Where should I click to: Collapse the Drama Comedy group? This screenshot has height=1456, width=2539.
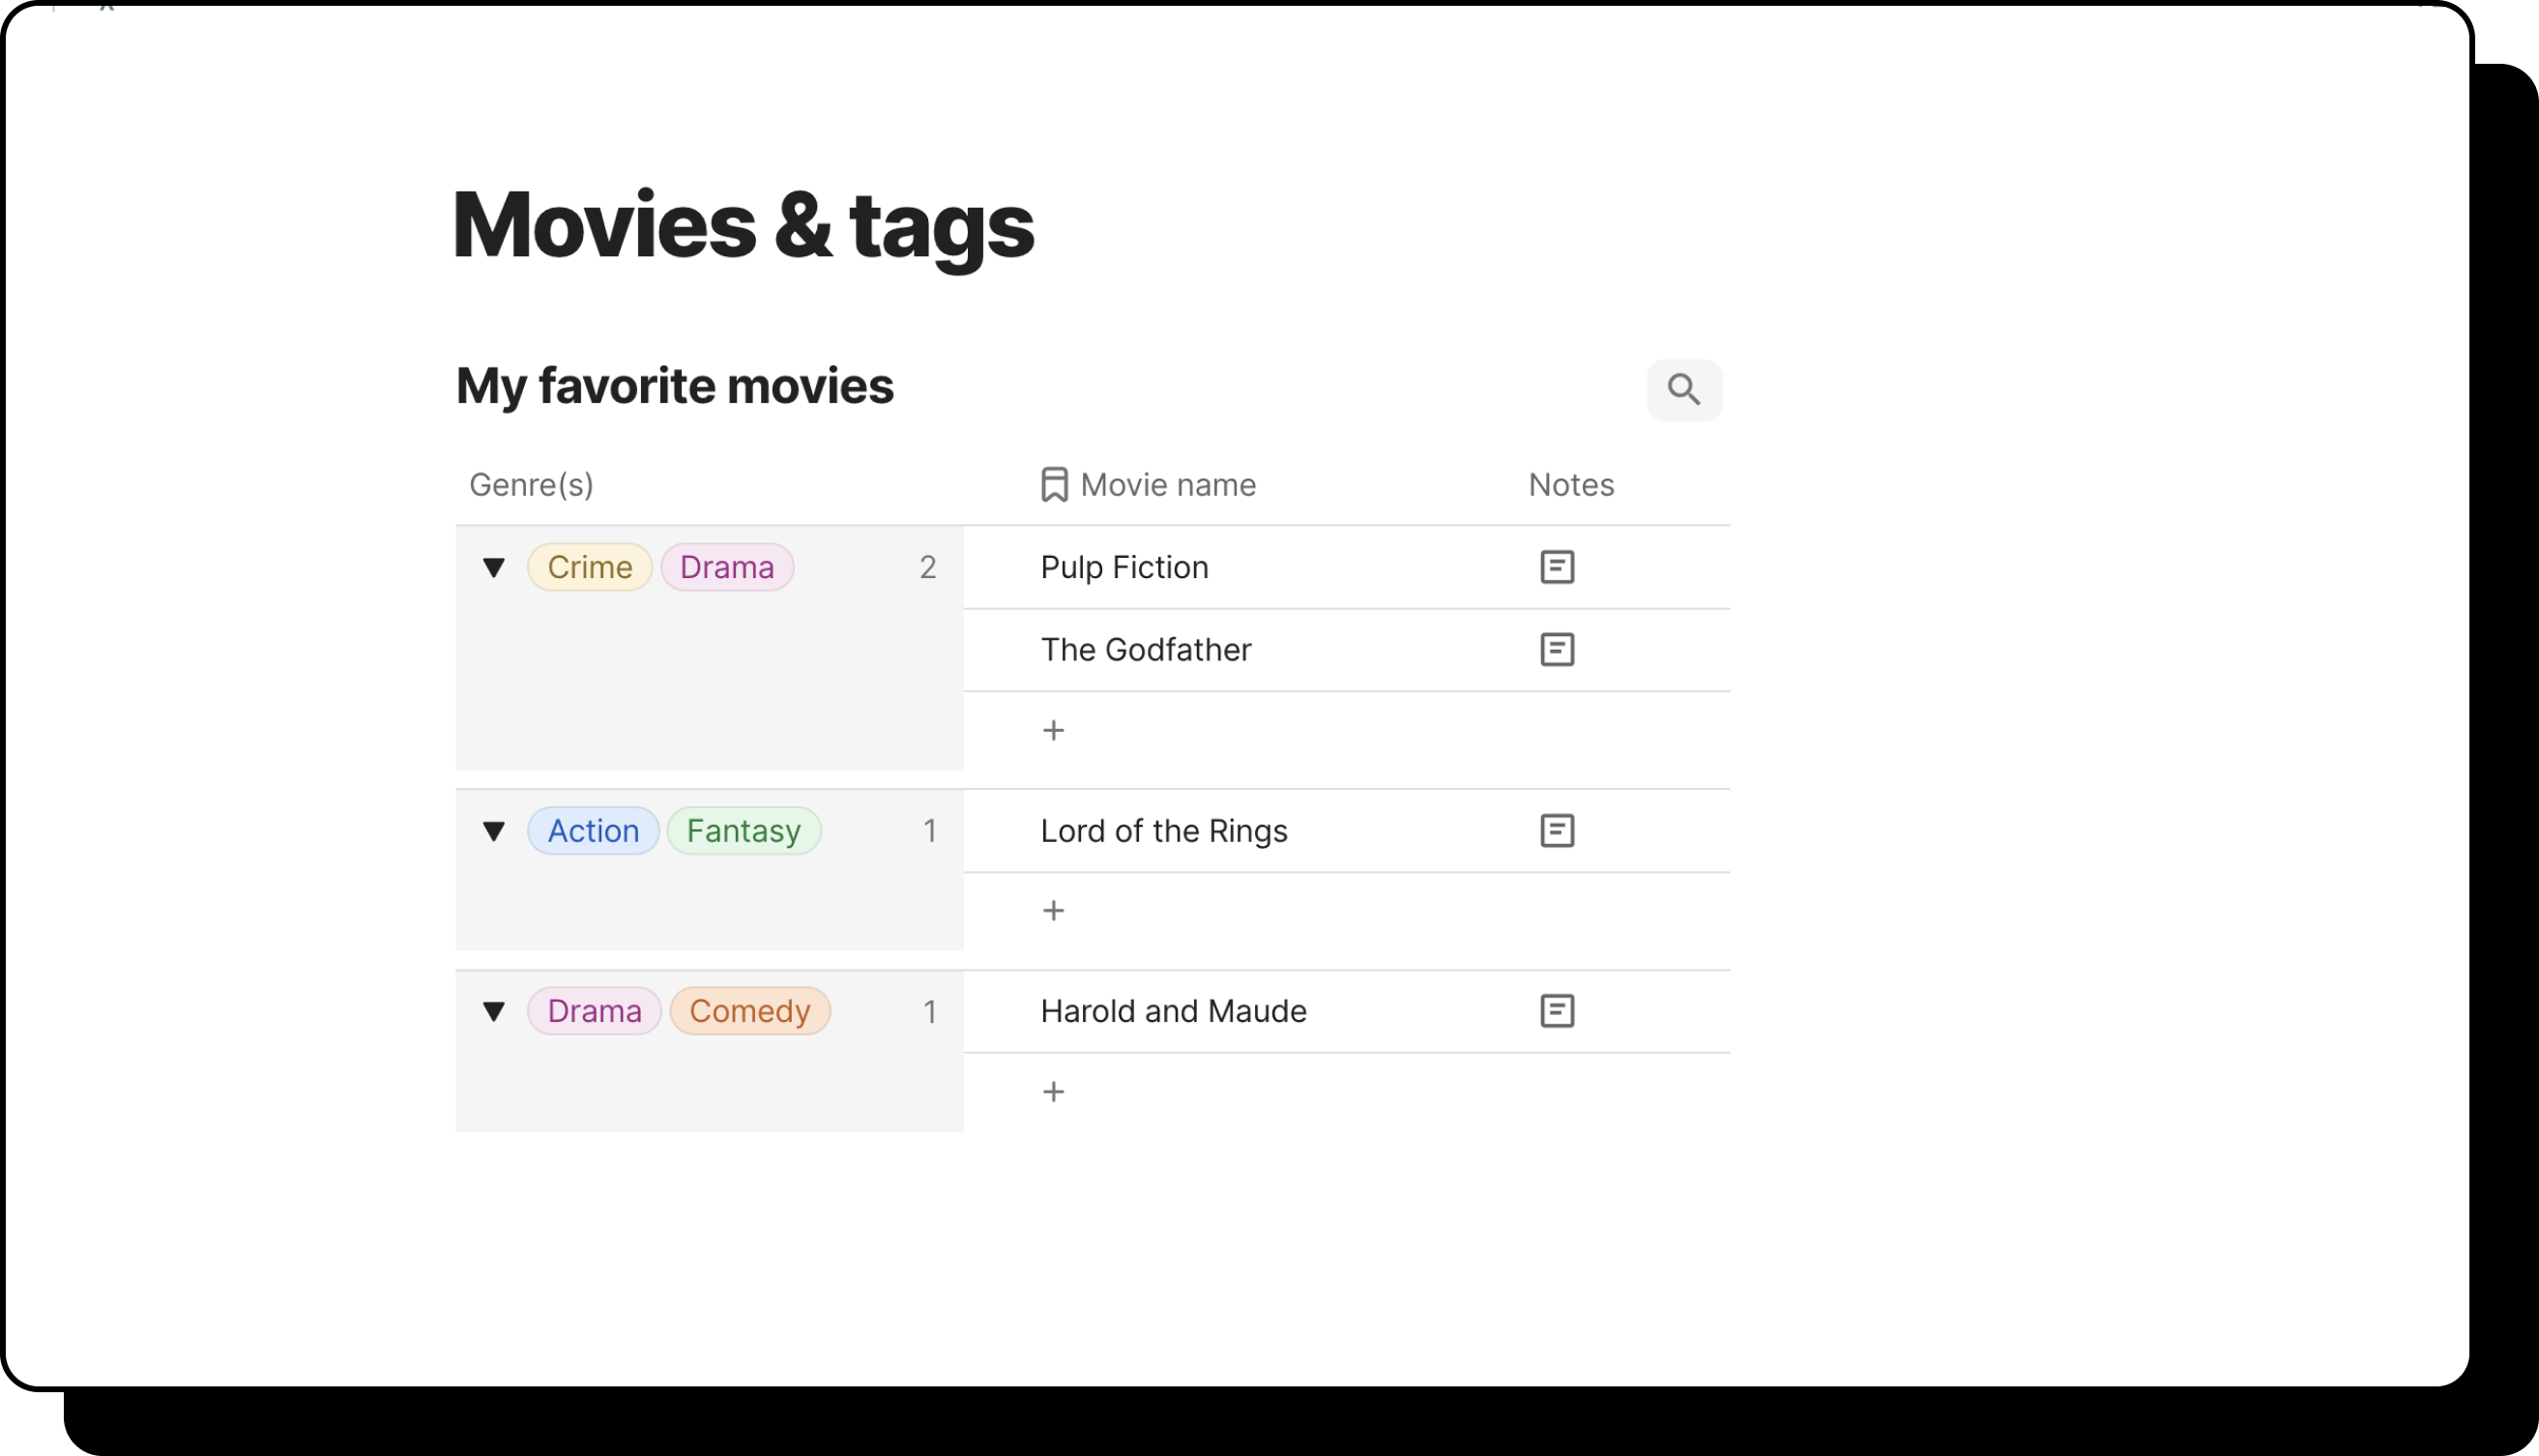tap(494, 1011)
